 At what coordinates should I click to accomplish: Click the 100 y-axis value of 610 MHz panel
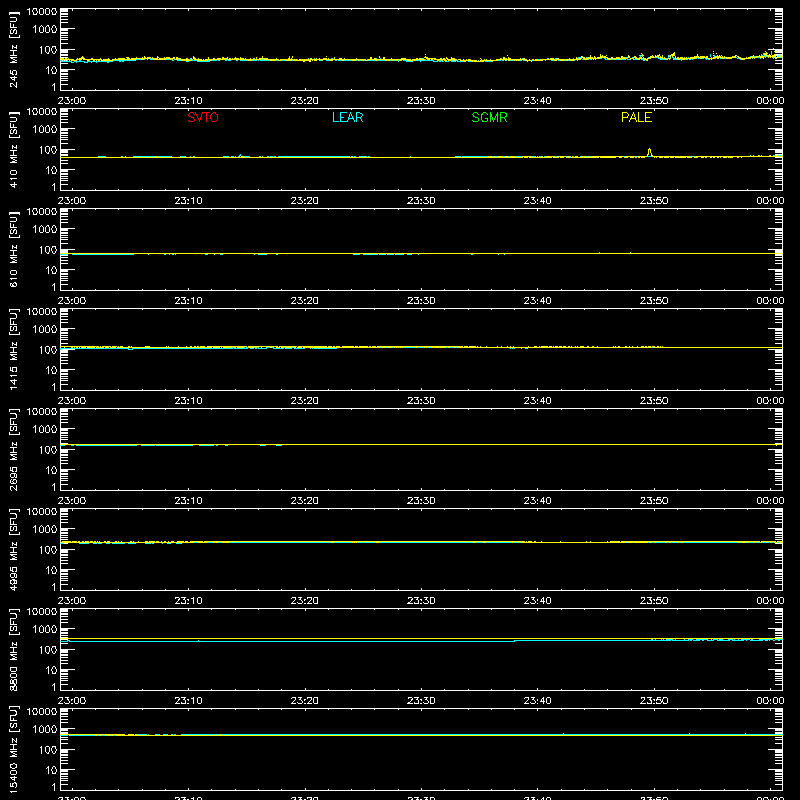pyautogui.click(x=48, y=250)
